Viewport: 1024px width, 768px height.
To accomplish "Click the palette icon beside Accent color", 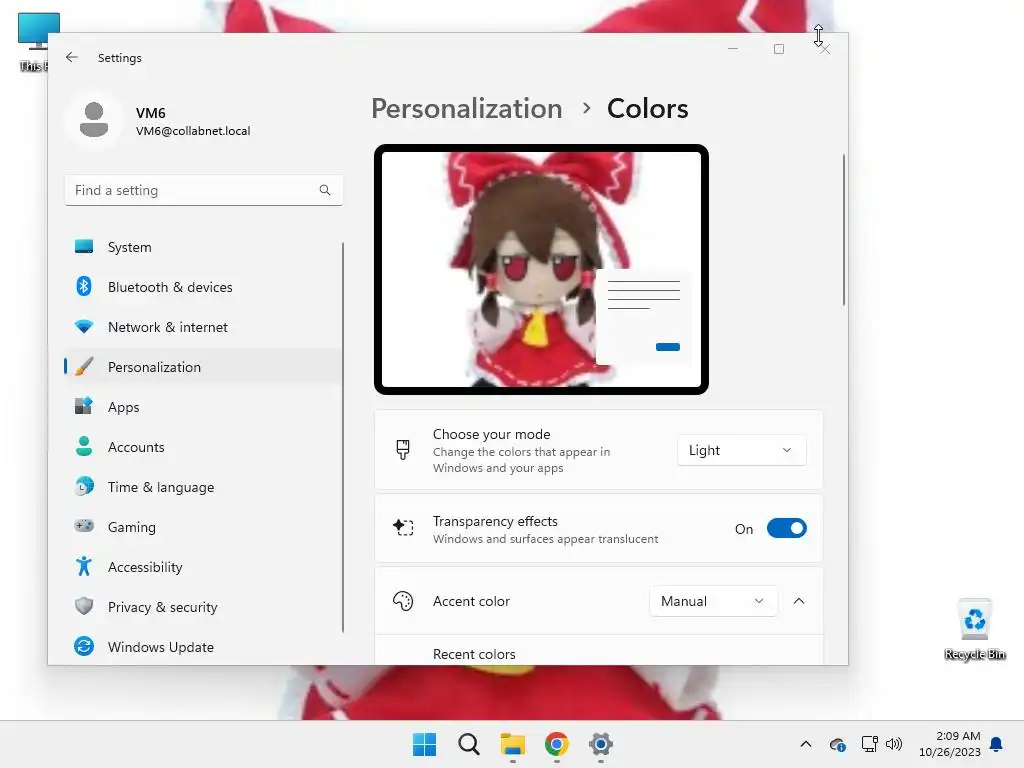I will tap(403, 601).
